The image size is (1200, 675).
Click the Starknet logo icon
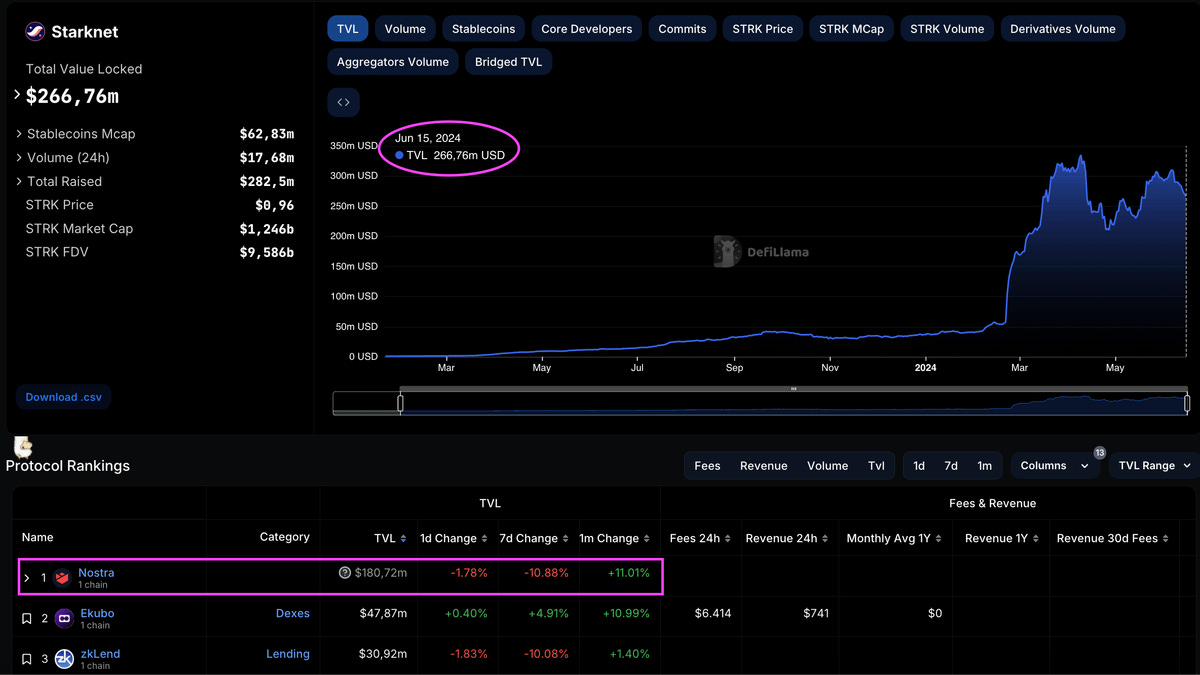click(35, 32)
